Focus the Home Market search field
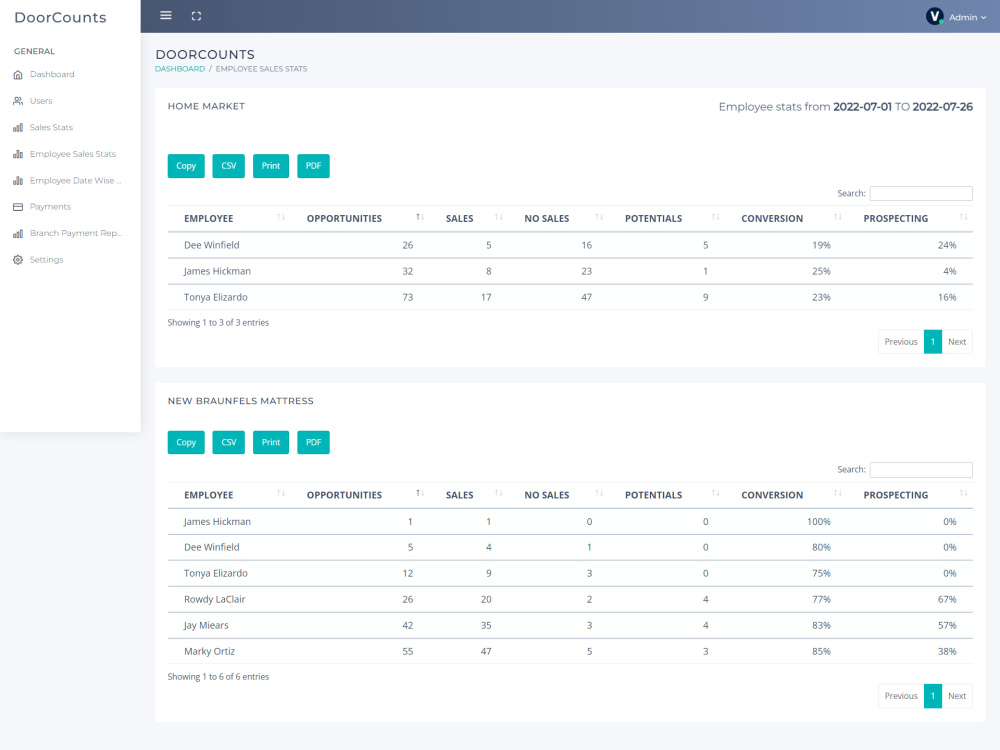1000x750 pixels. (x=921, y=193)
